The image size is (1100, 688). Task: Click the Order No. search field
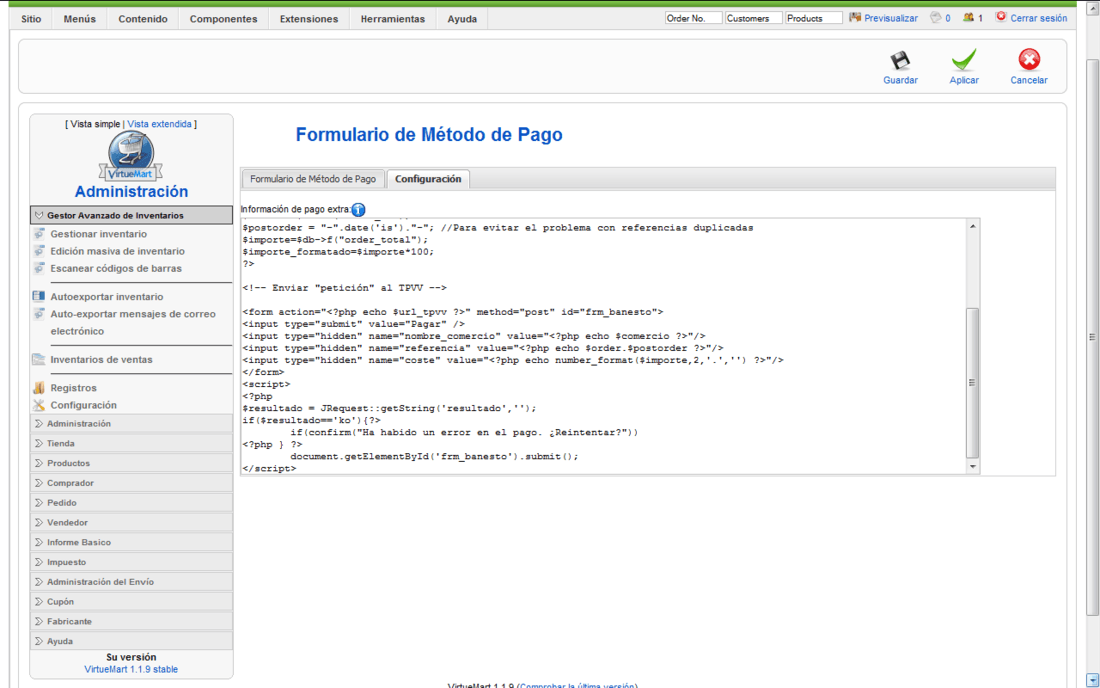tap(693, 18)
